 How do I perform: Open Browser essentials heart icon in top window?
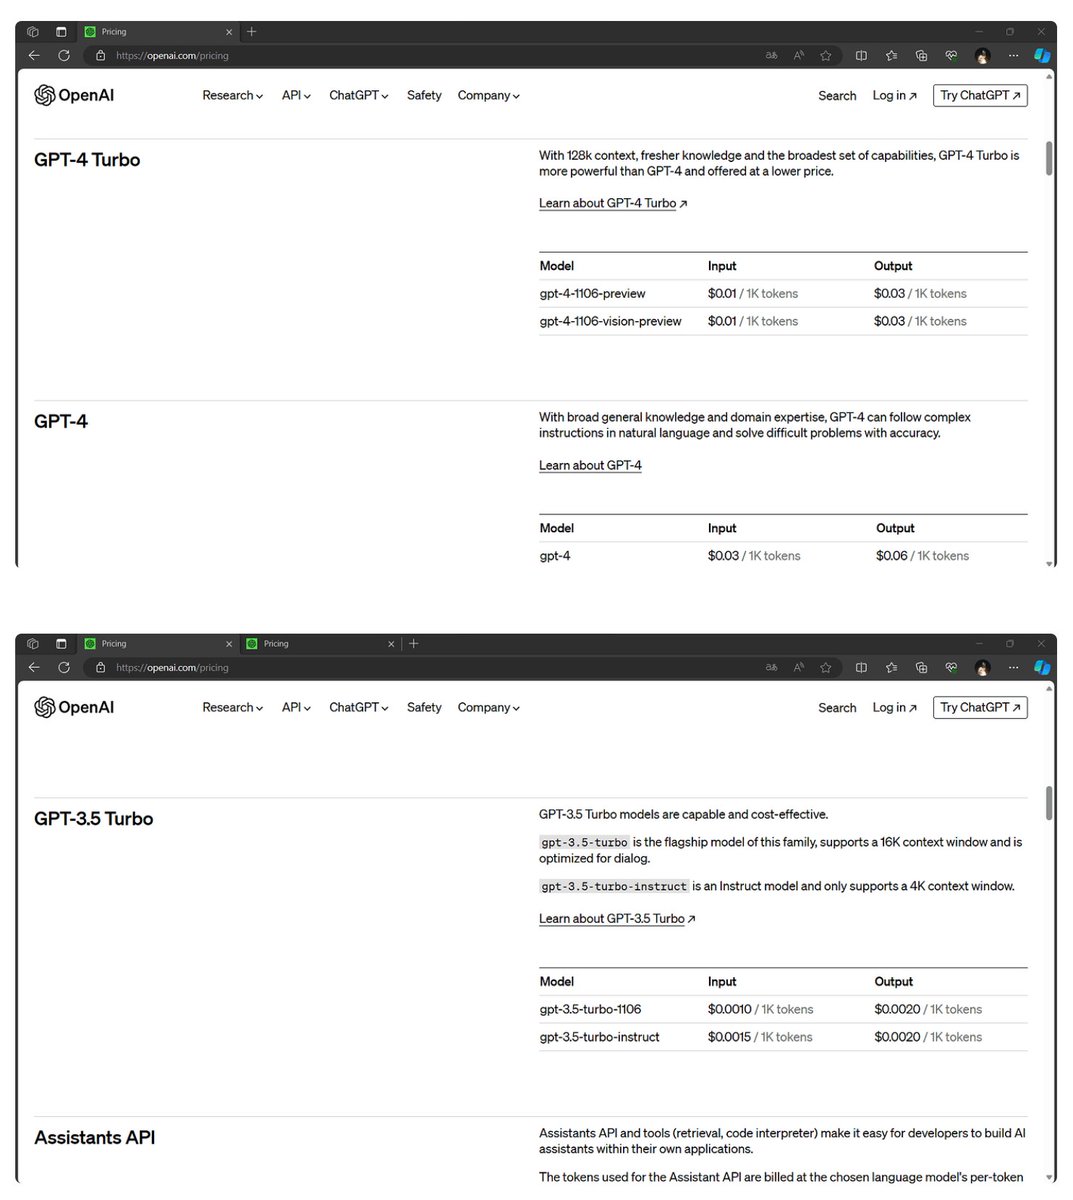click(951, 56)
